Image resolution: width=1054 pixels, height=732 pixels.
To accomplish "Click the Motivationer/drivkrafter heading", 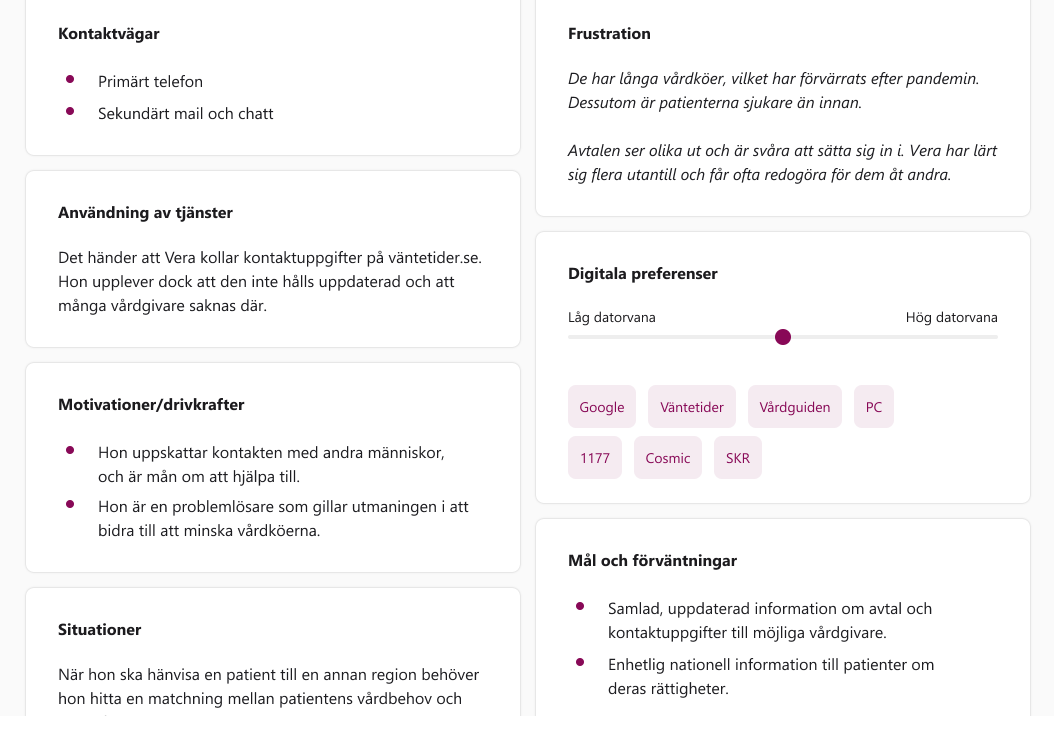I will click(x=151, y=405).
